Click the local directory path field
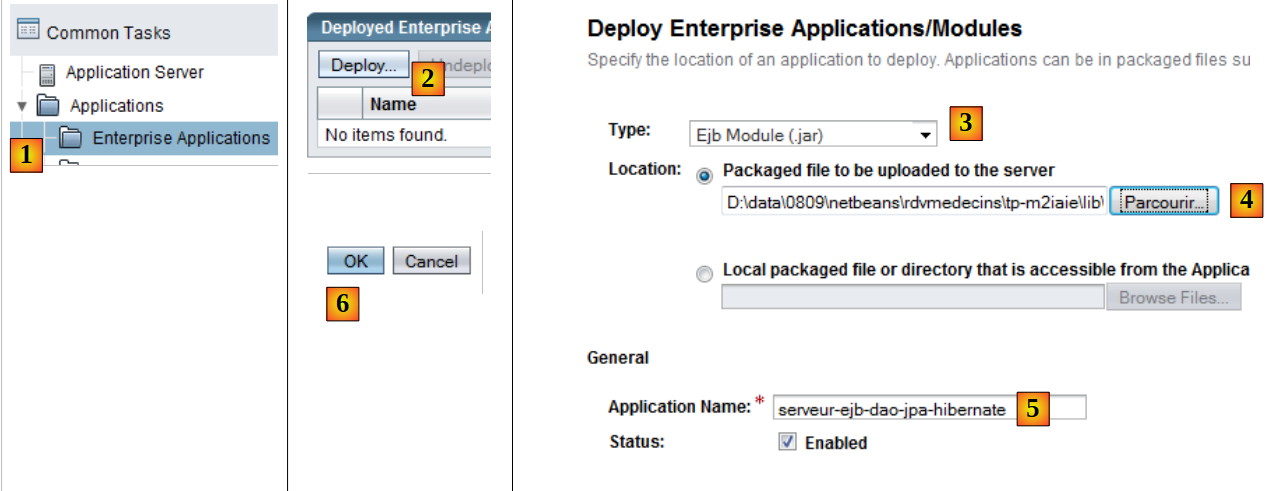 [912, 297]
